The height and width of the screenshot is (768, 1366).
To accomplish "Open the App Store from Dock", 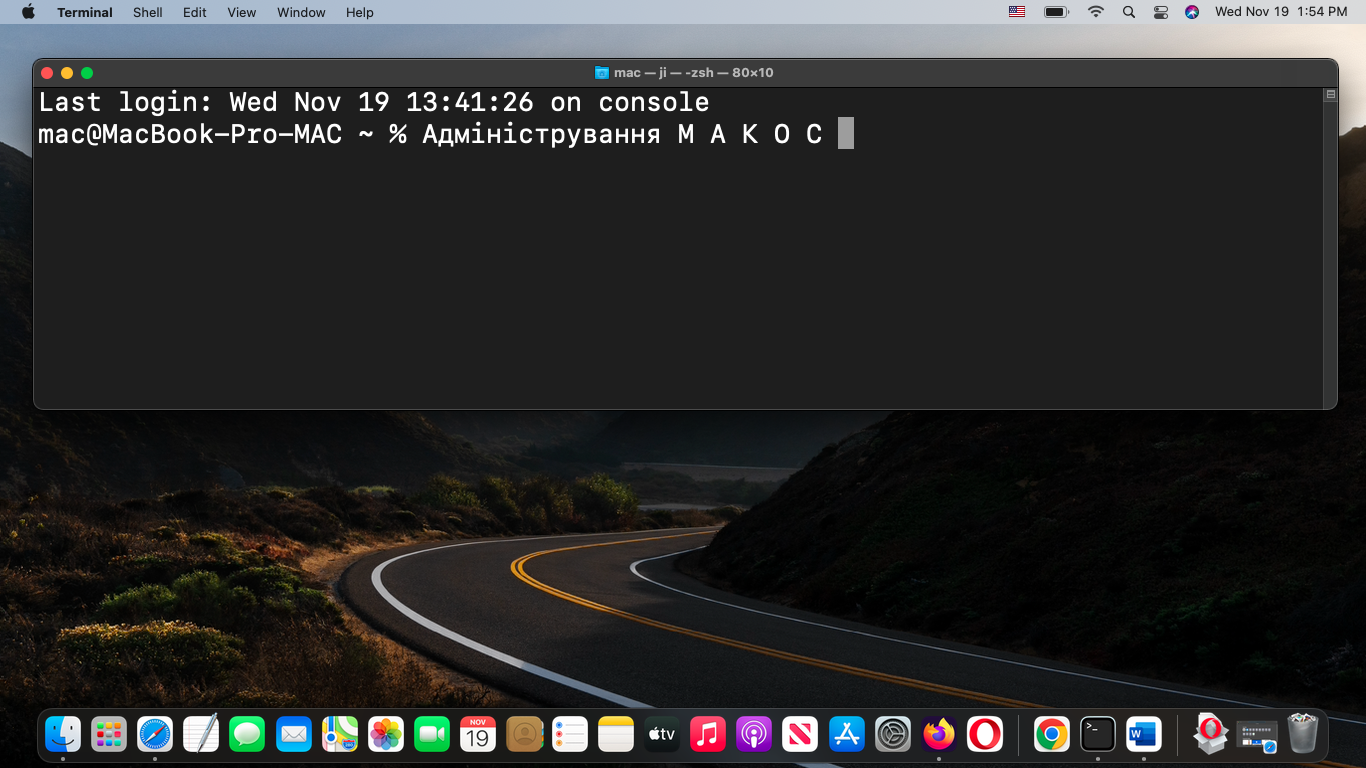I will (847, 735).
